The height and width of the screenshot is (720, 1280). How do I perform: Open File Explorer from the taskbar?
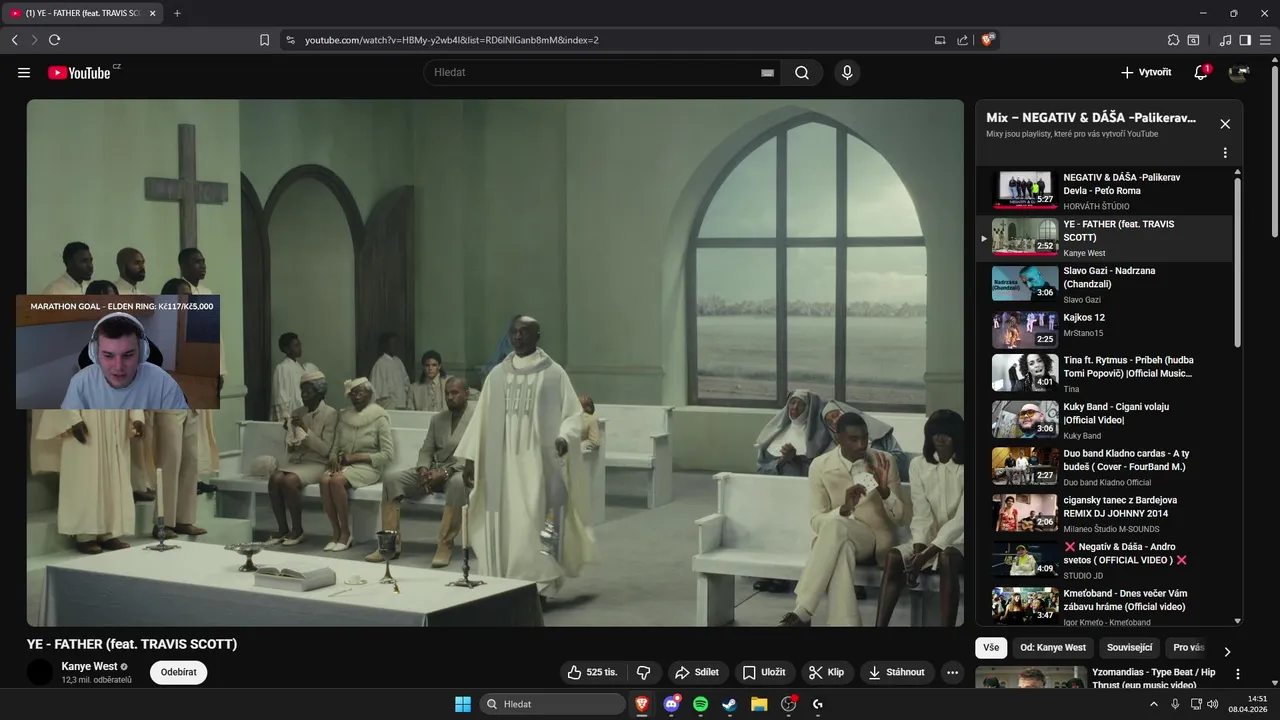coord(759,704)
